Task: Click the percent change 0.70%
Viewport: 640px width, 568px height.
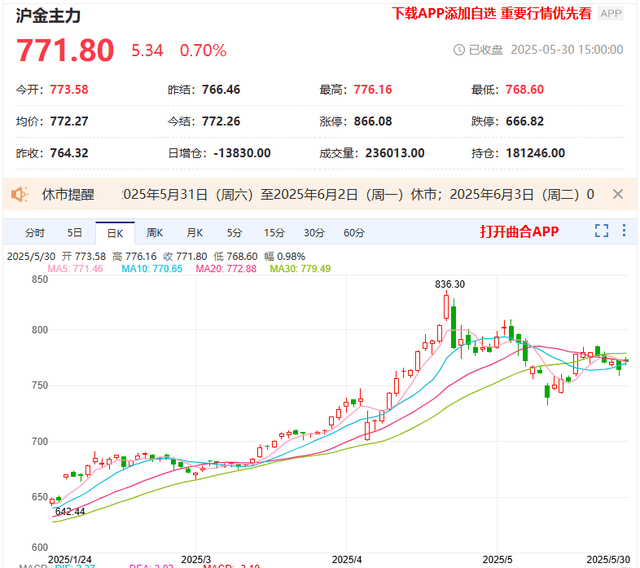Action: (203, 51)
